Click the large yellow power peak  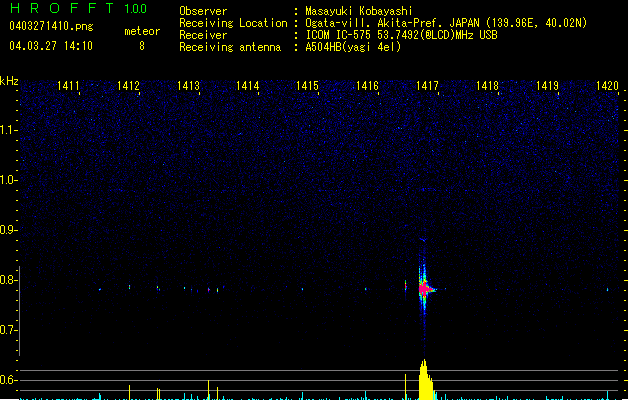click(x=424, y=380)
